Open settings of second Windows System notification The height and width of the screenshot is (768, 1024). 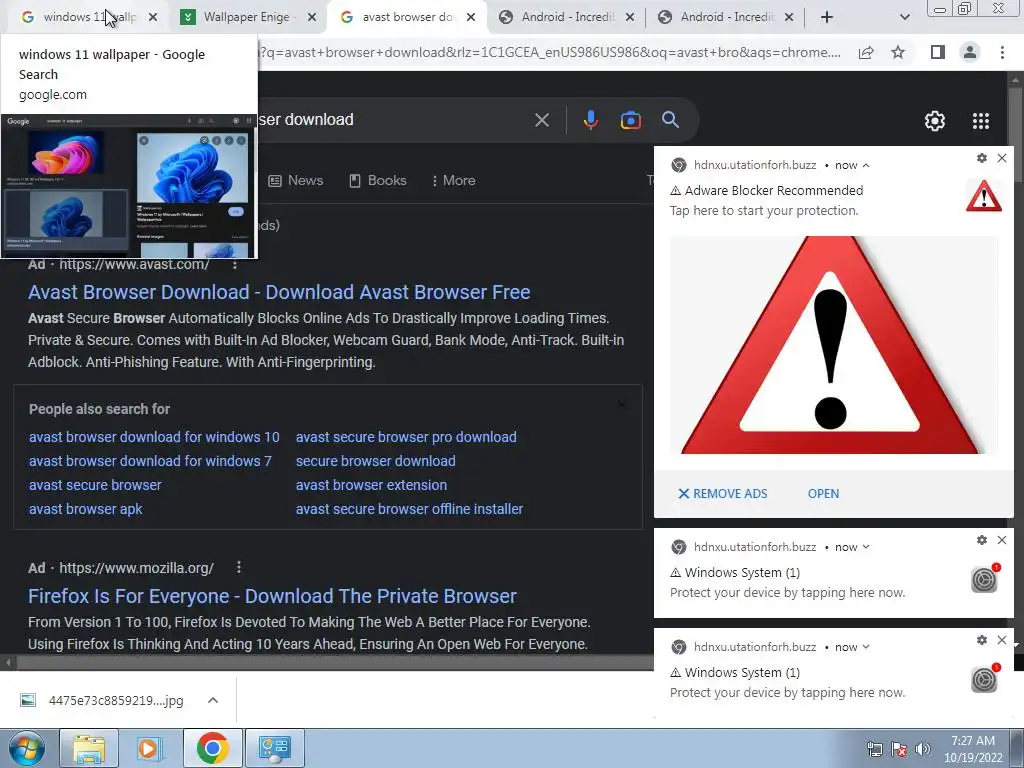click(x=982, y=640)
